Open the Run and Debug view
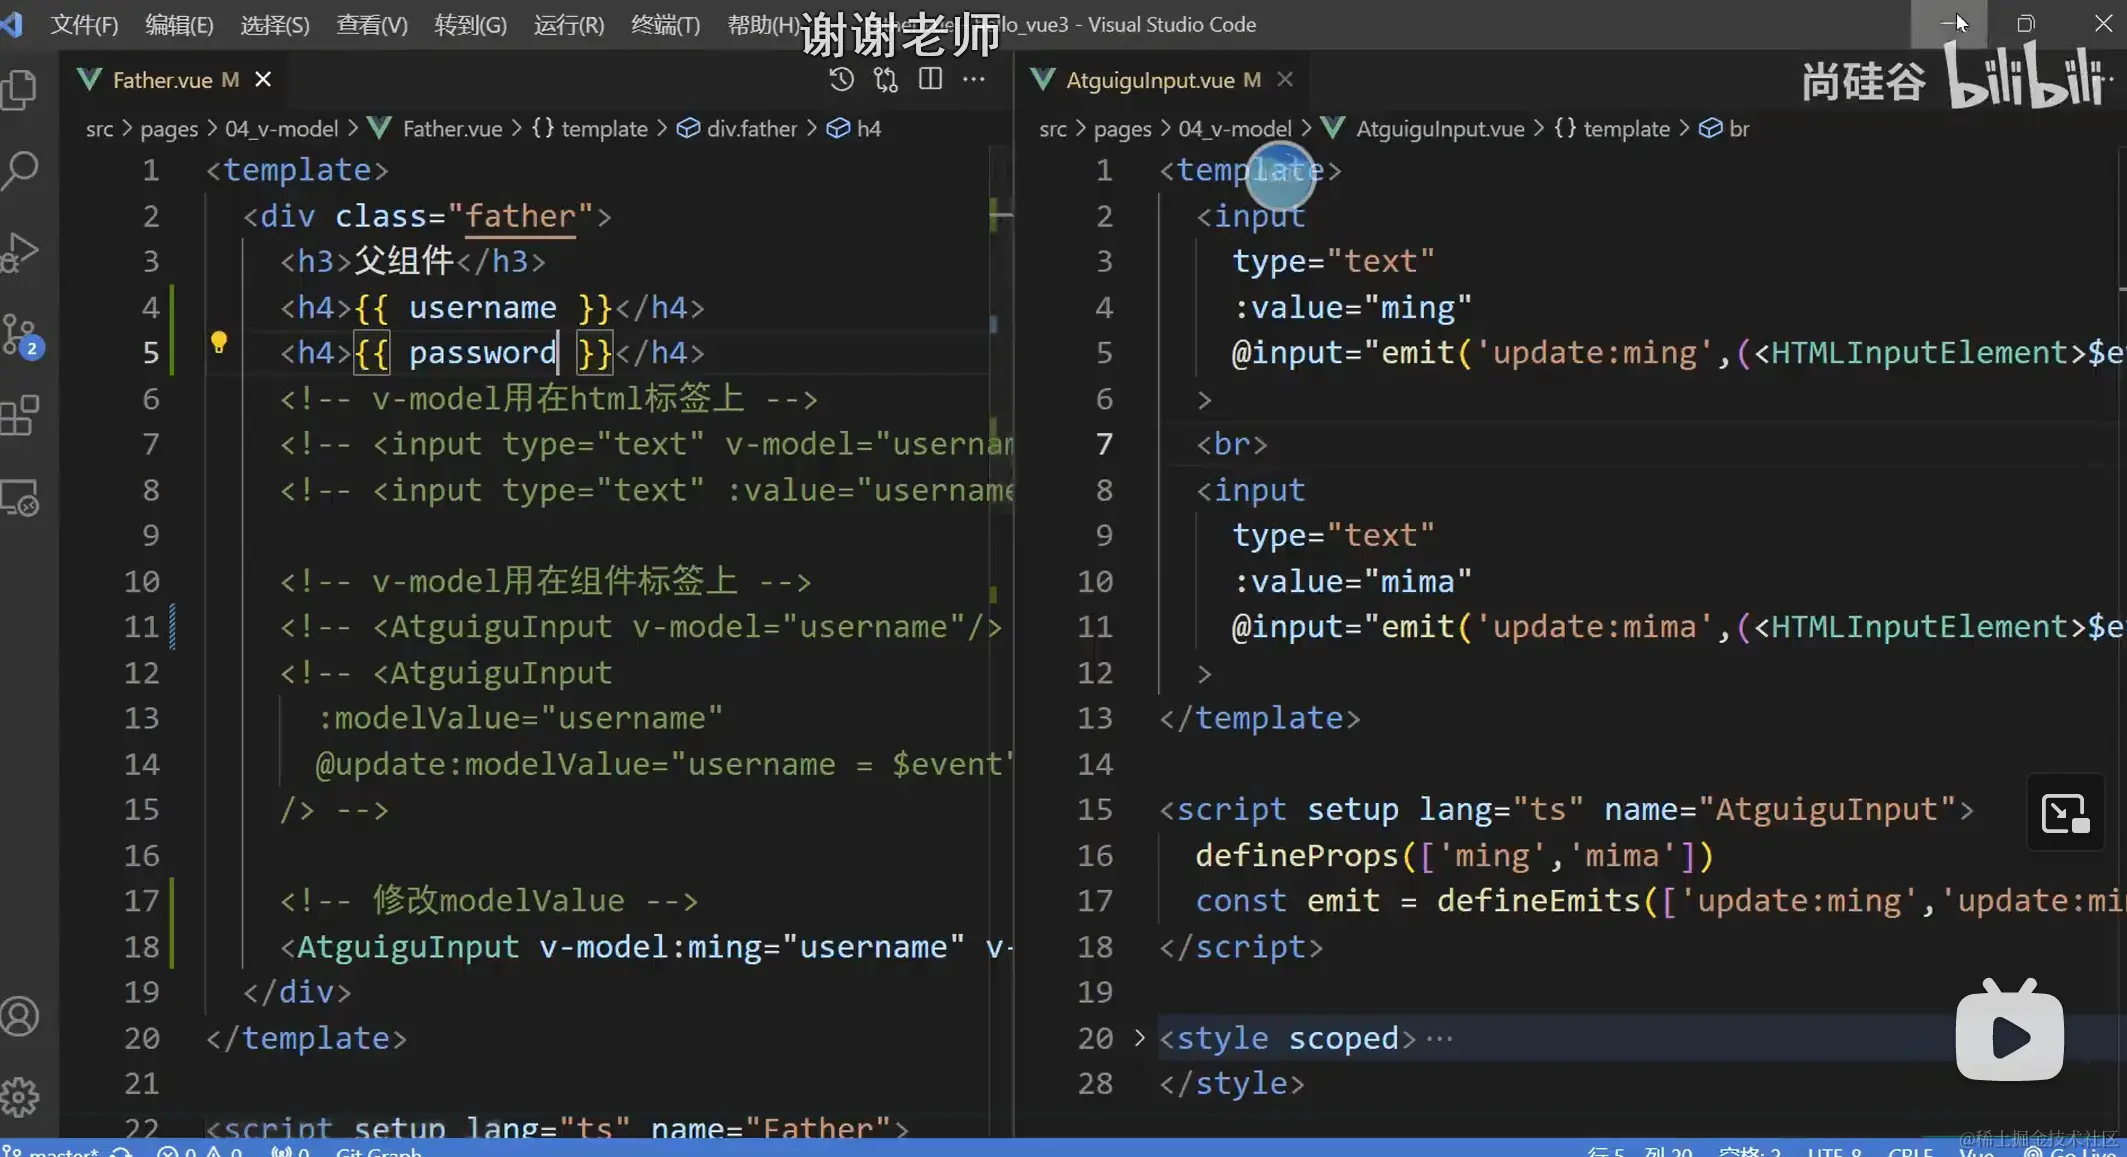The width and height of the screenshot is (2127, 1157). click(x=20, y=252)
